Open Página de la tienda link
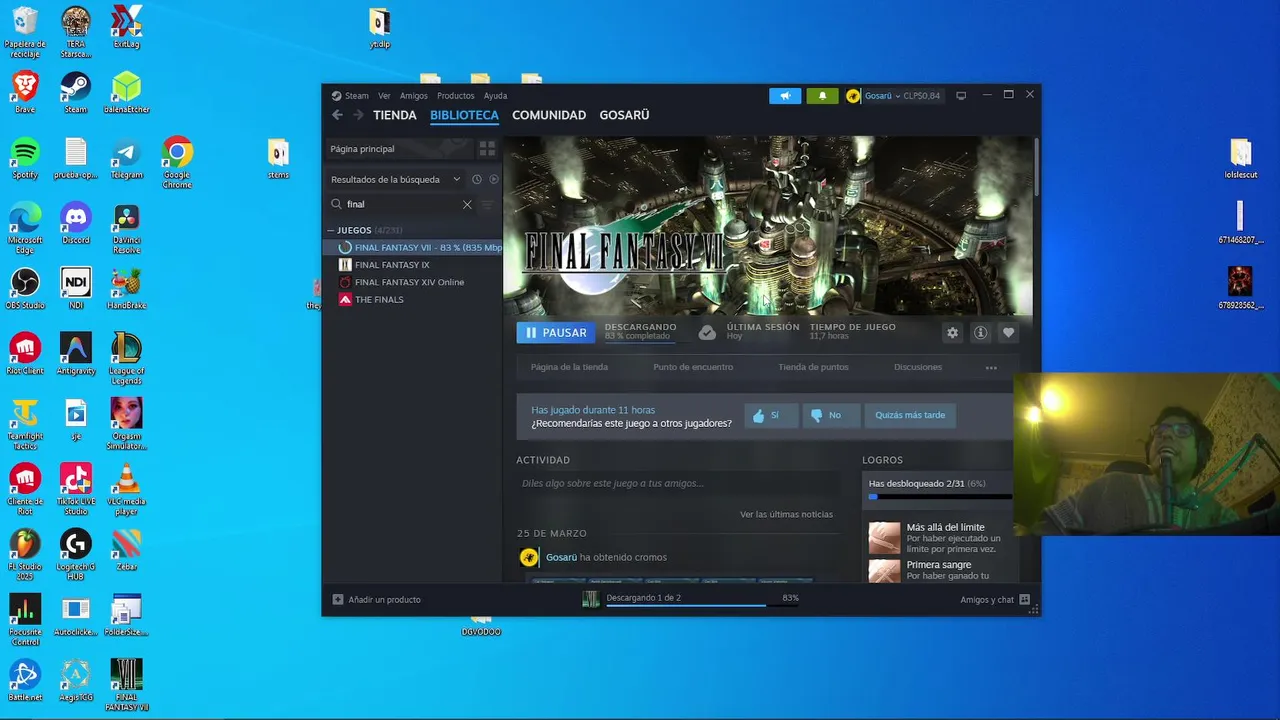This screenshot has height=720, width=1280. (x=569, y=367)
